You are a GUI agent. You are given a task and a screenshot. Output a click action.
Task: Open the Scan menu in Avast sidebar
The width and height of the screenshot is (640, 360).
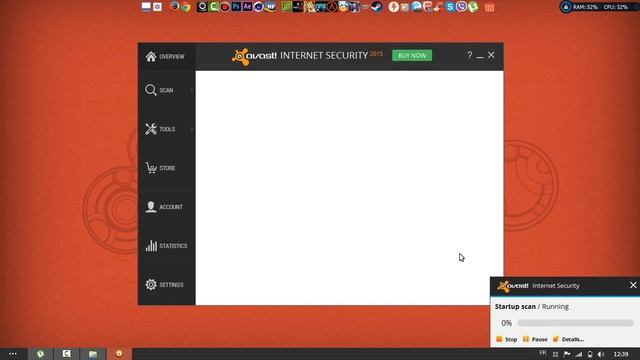click(167, 90)
